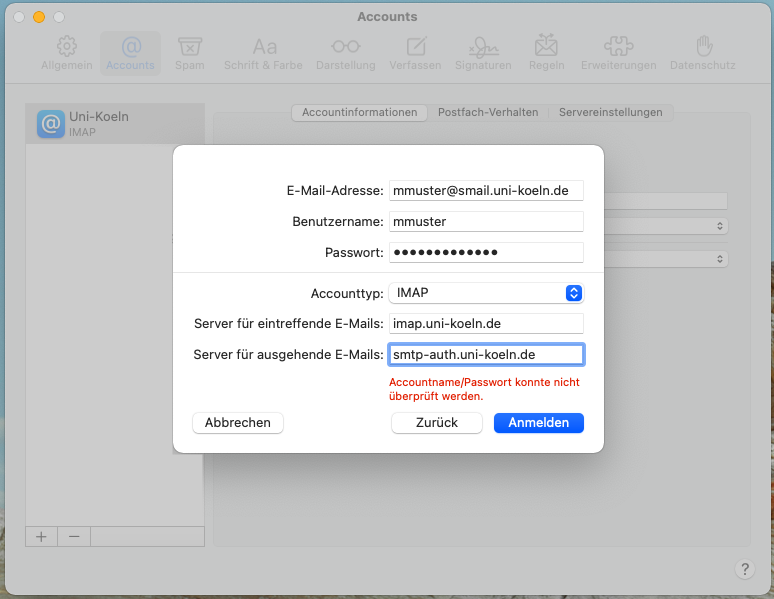
Task: Open the Accounttyp IMAP dropdown
Action: click(486, 293)
